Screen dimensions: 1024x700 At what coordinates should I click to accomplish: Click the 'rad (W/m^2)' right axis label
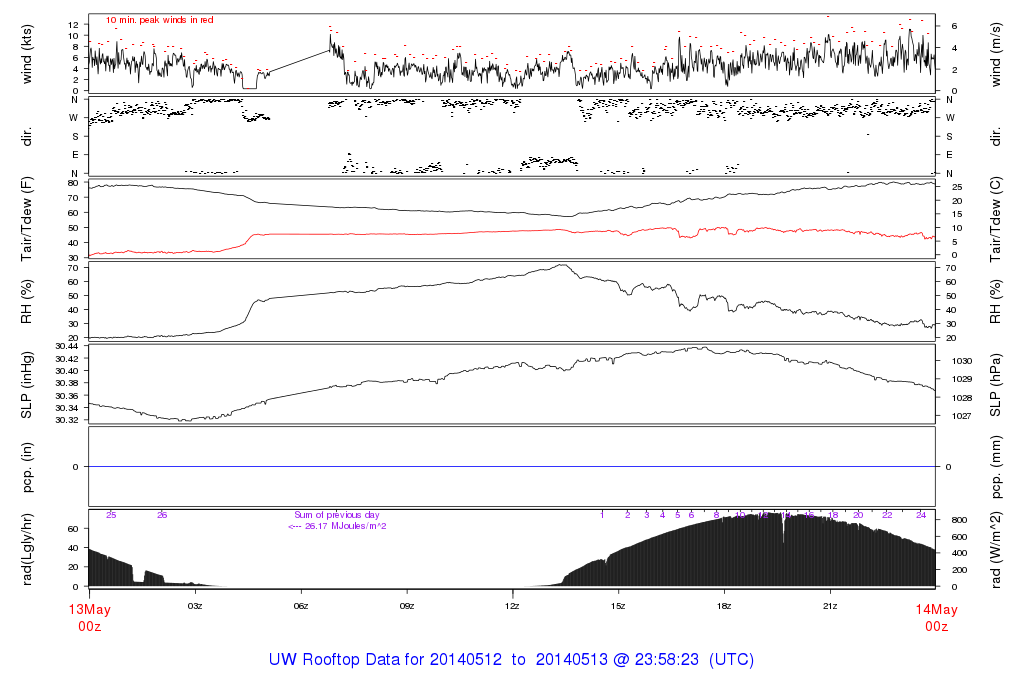pos(997,548)
